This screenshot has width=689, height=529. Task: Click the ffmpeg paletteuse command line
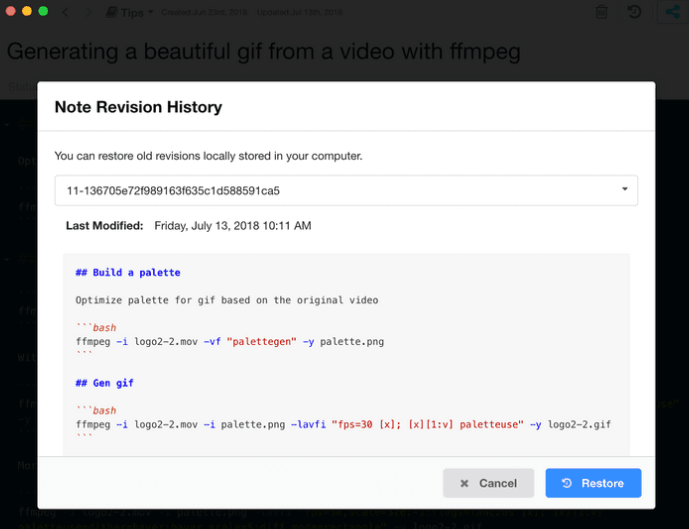(343, 424)
